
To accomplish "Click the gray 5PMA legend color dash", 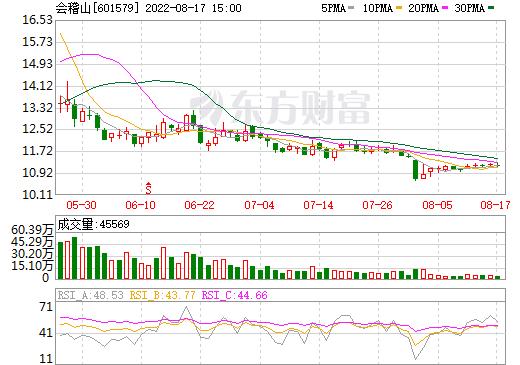I will click(351, 7).
